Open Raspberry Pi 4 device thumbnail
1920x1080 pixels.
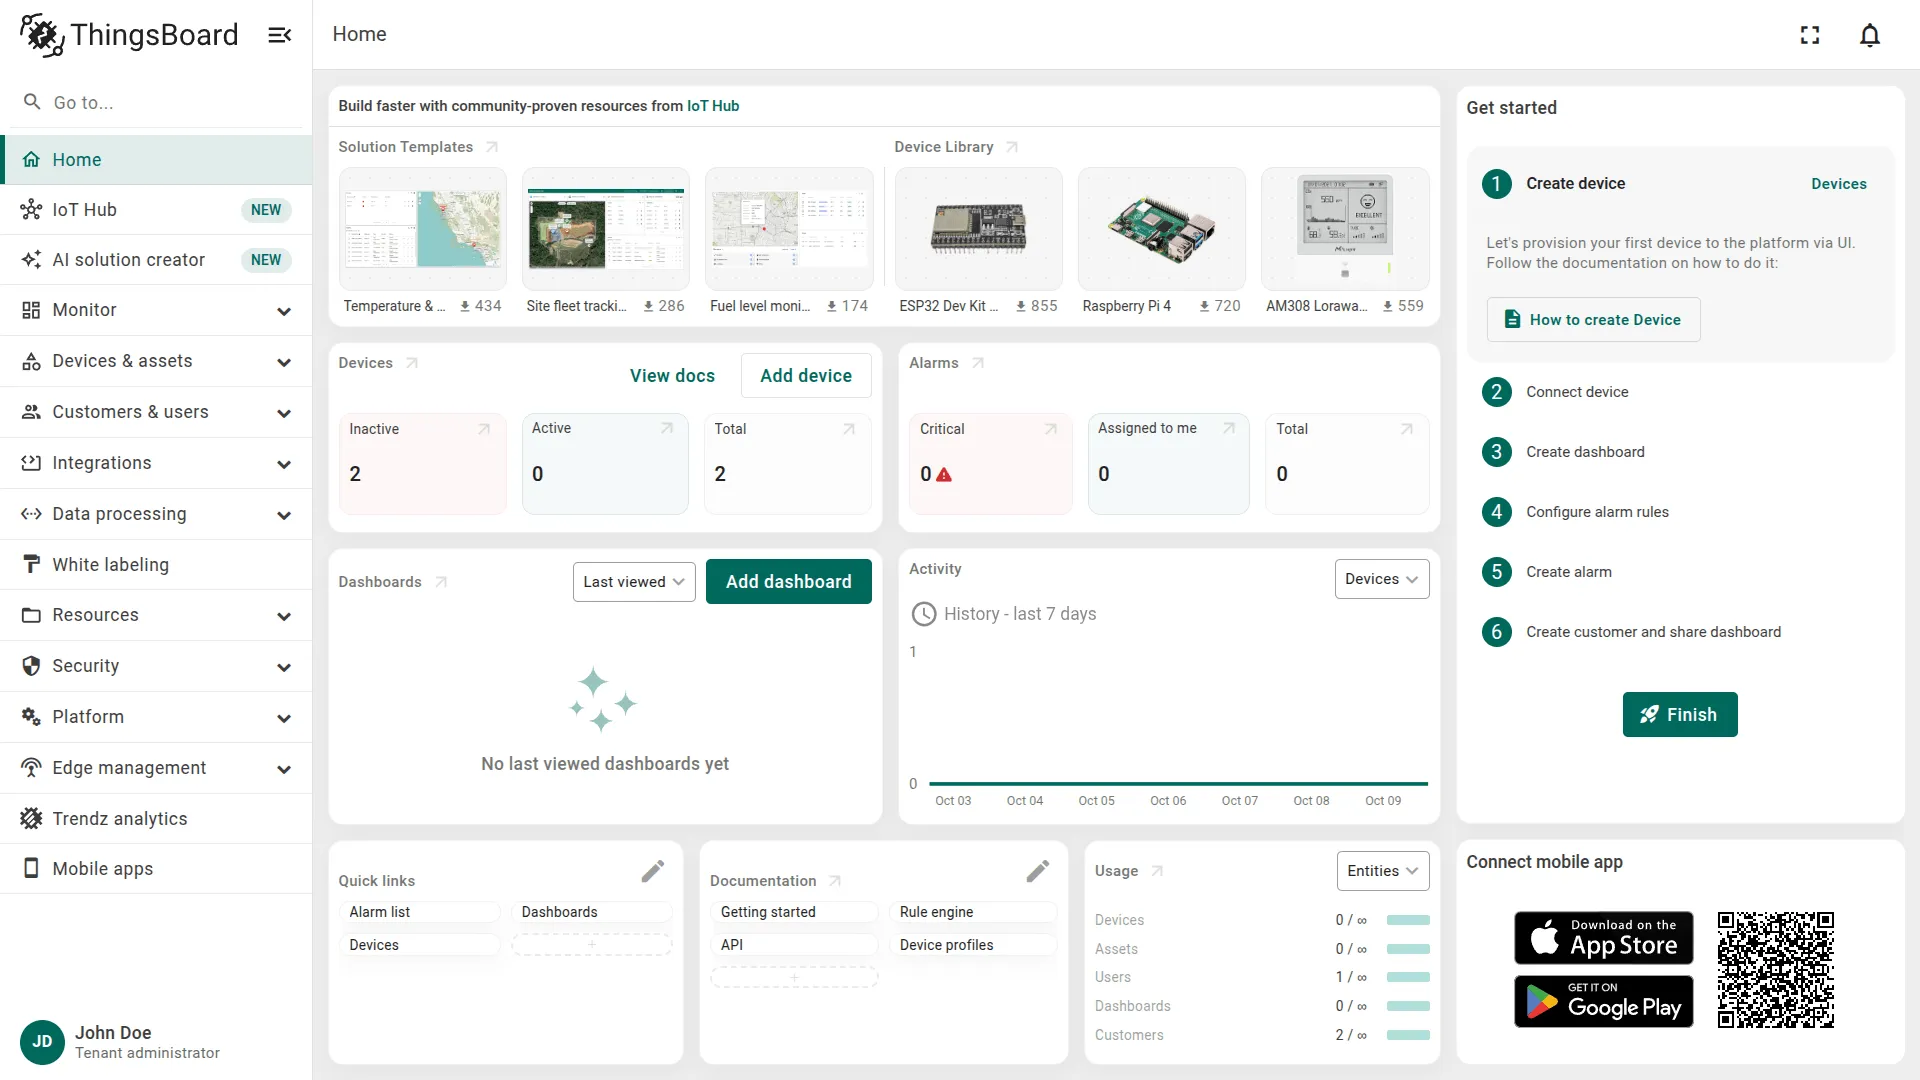click(1162, 229)
